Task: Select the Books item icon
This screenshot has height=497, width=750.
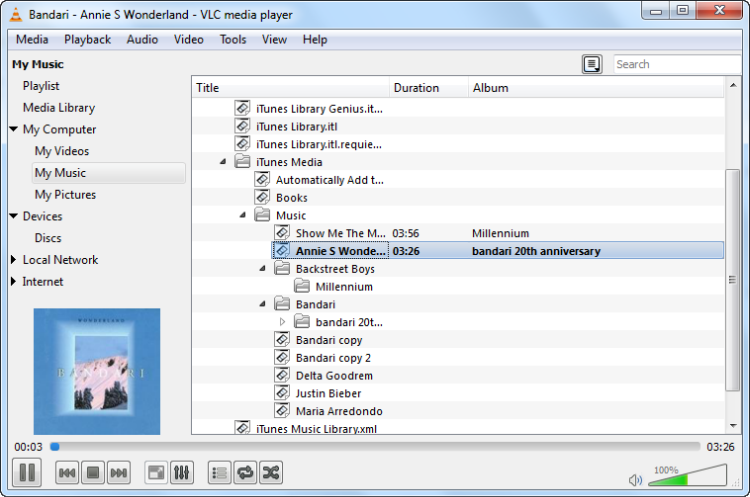Action: [x=262, y=197]
